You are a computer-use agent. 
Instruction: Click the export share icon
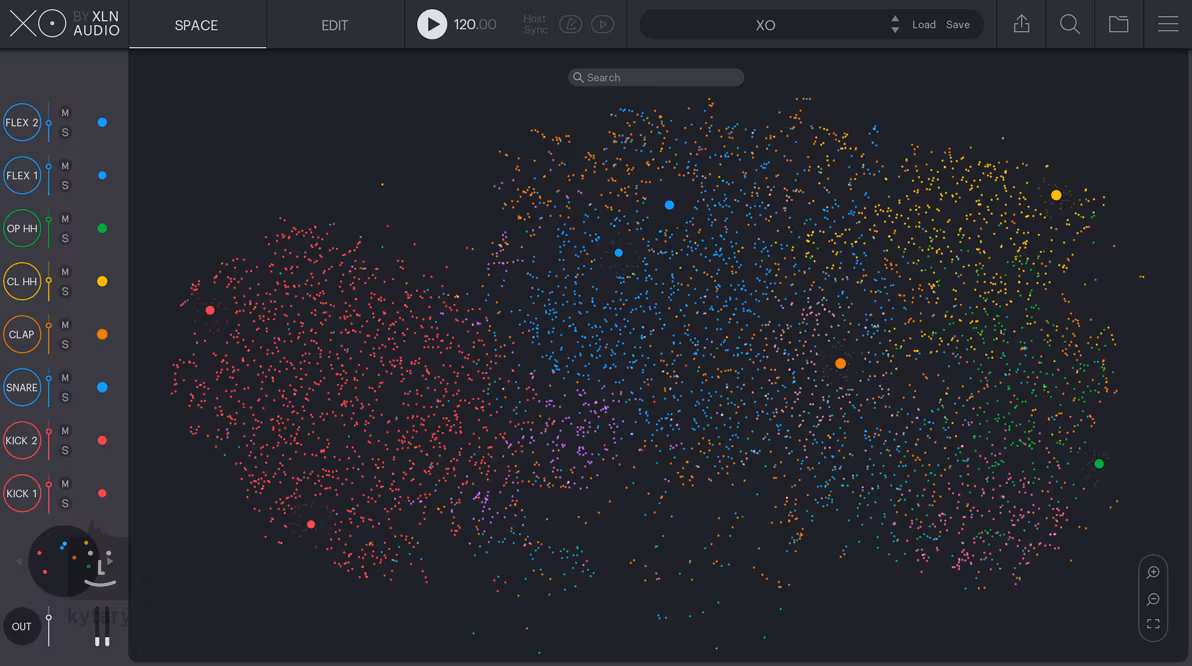(1021, 24)
